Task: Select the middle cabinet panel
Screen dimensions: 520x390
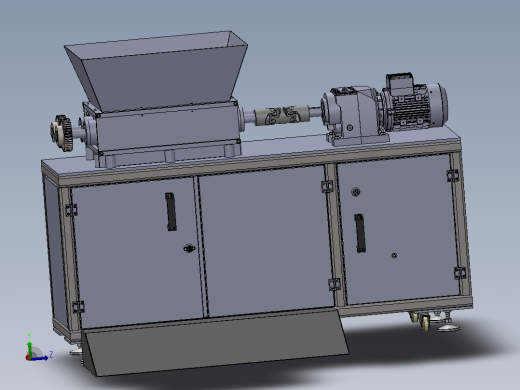Action: [x=266, y=241]
